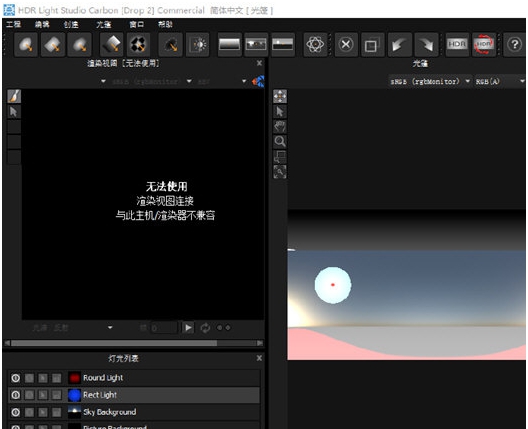Viewport: 528px width, 429px height.
Task: Toggle Round Light second gray square button
Action: 43,378
